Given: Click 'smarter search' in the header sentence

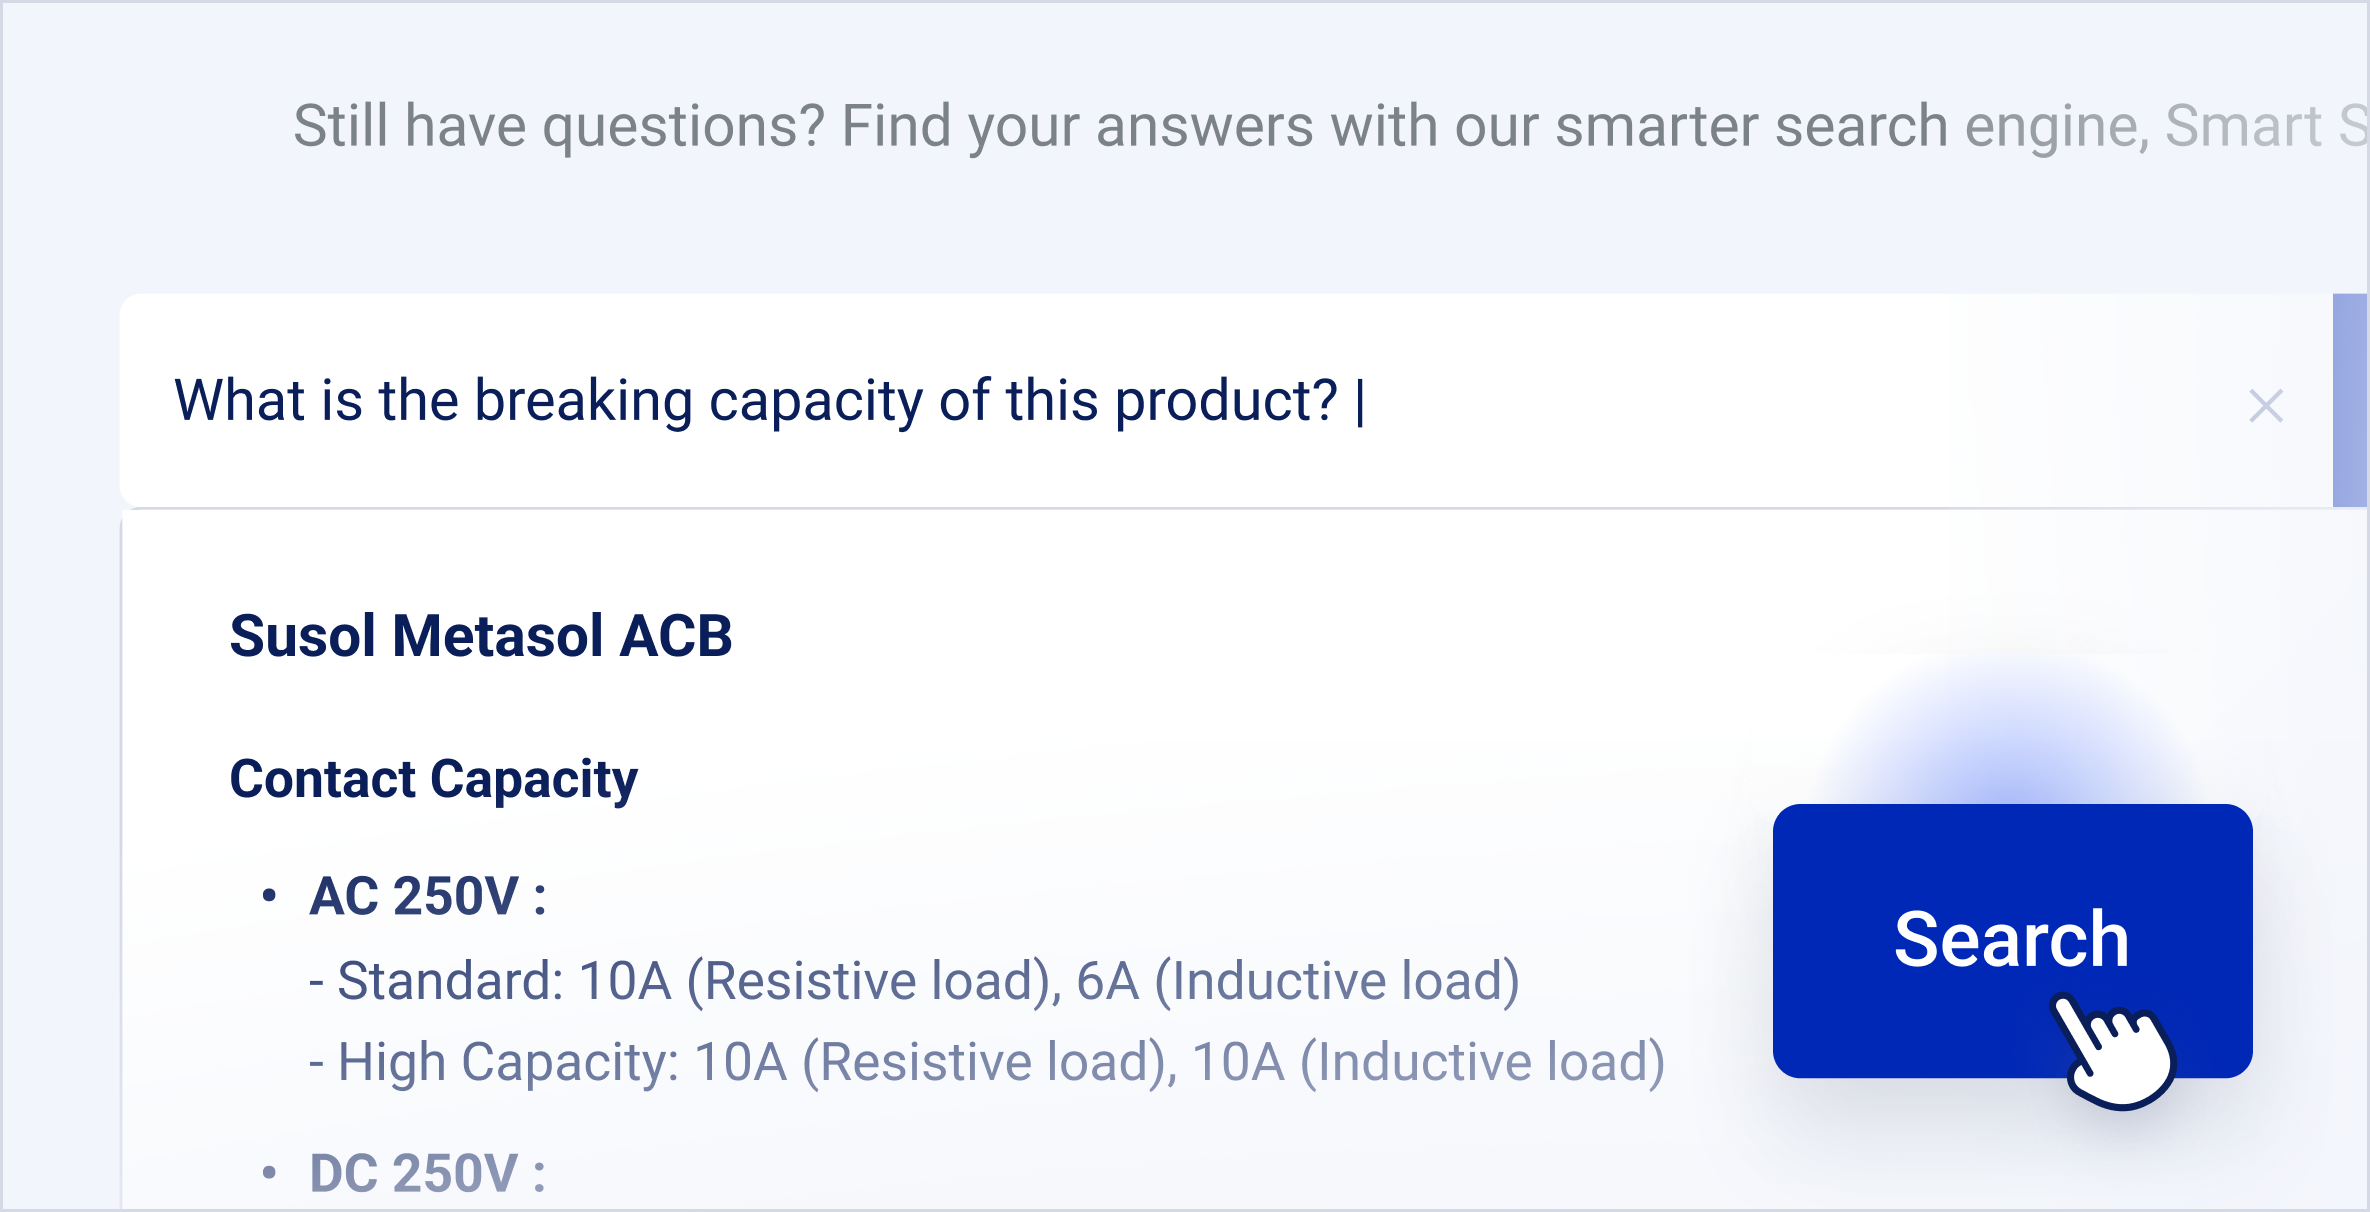Looking at the screenshot, I should (x=1750, y=127).
